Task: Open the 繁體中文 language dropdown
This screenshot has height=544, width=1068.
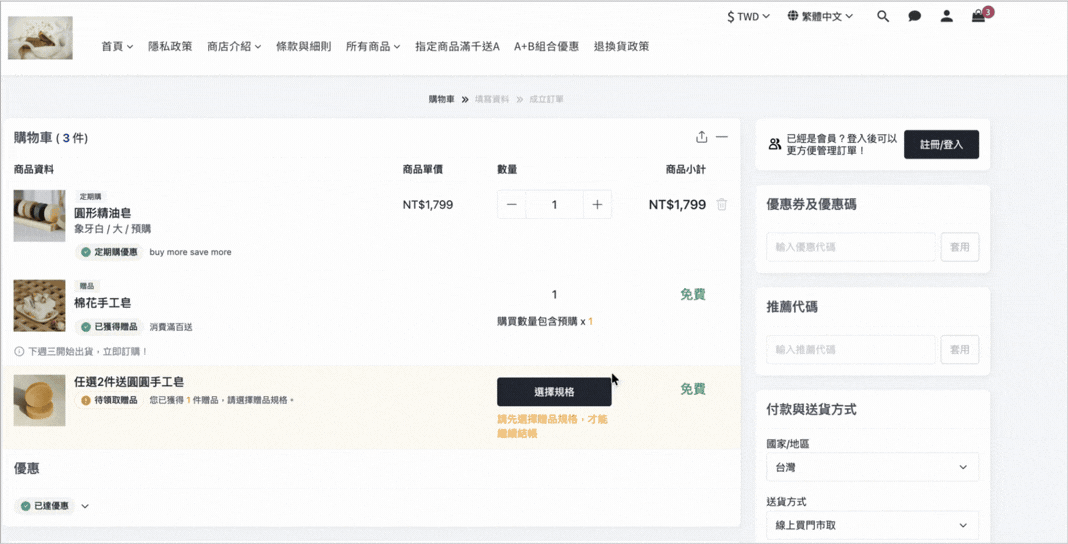Action: 820,16
